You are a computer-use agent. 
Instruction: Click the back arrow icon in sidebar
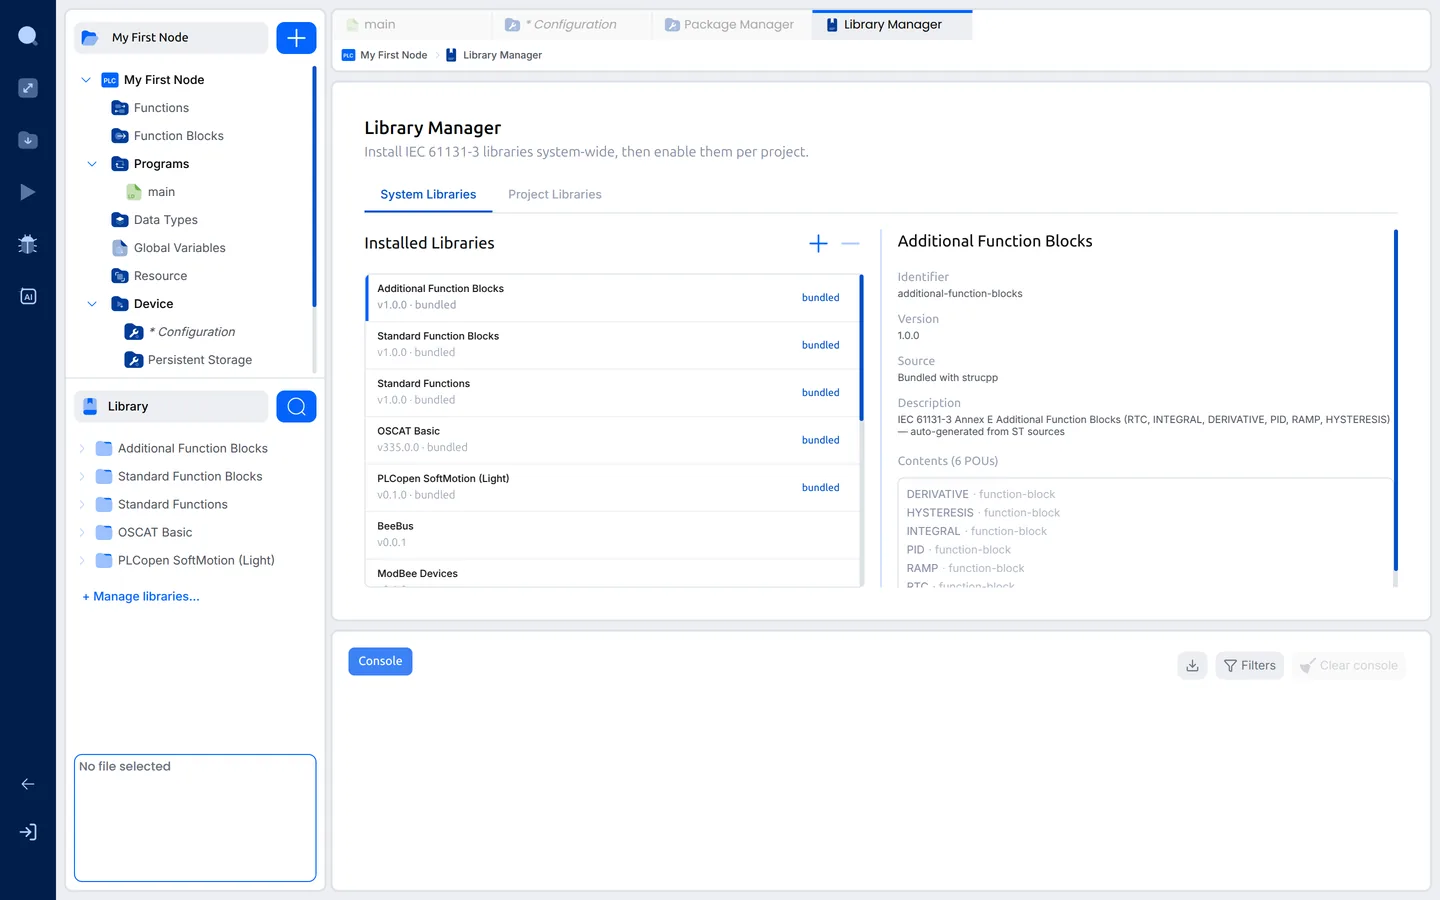point(28,784)
